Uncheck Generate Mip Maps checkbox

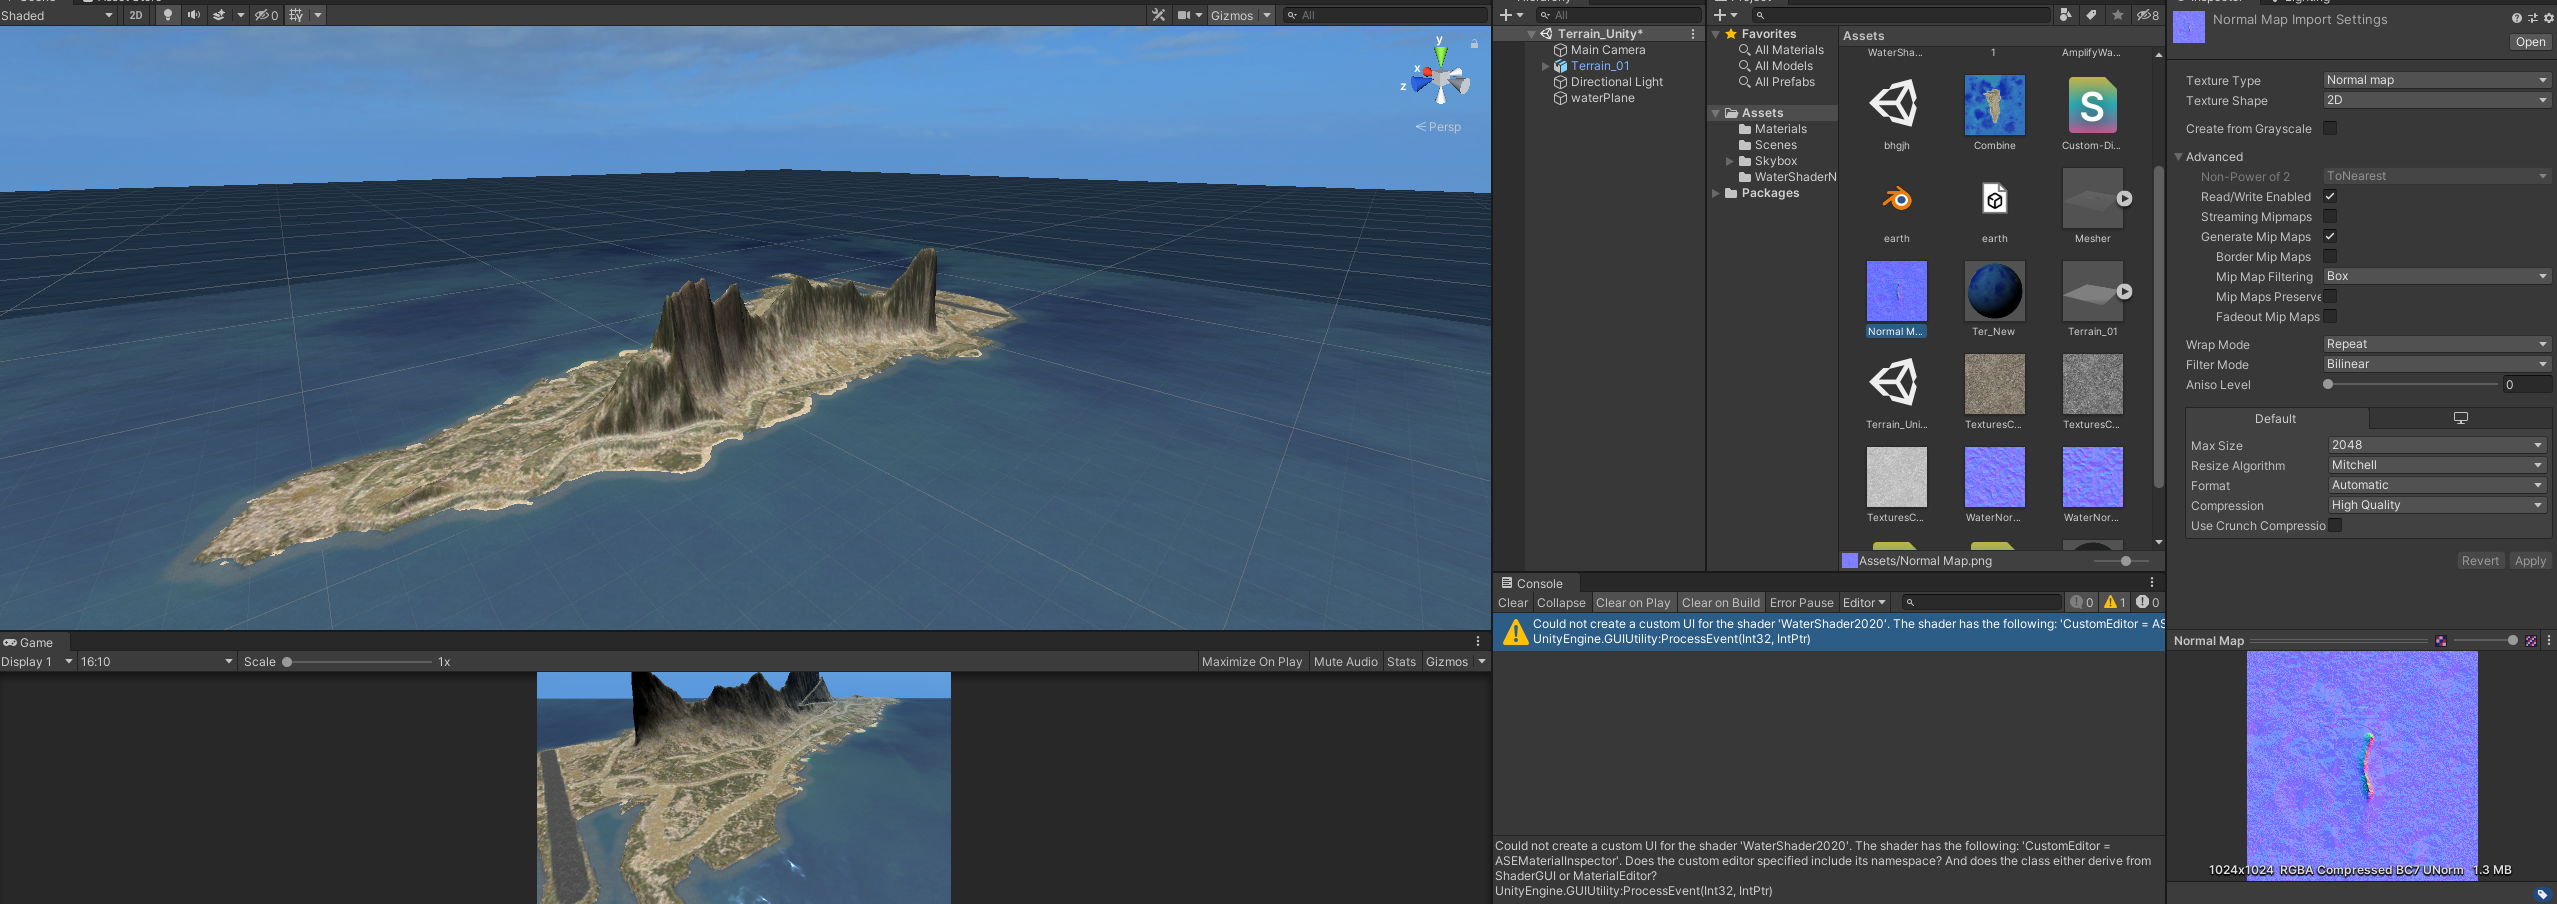coord(2330,236)
